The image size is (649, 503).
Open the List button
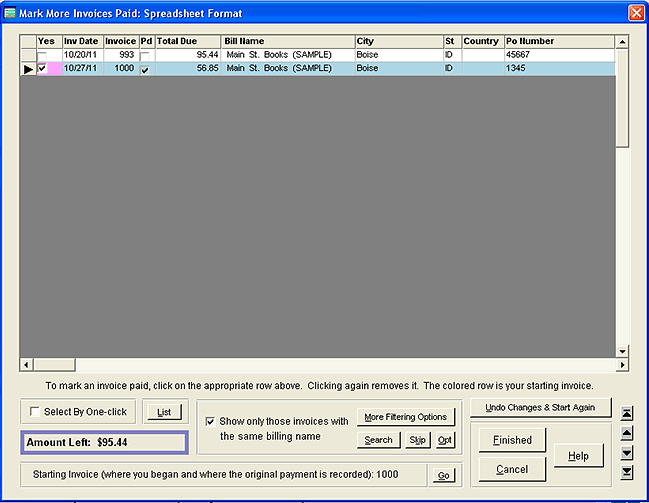[x=164, y=411]
